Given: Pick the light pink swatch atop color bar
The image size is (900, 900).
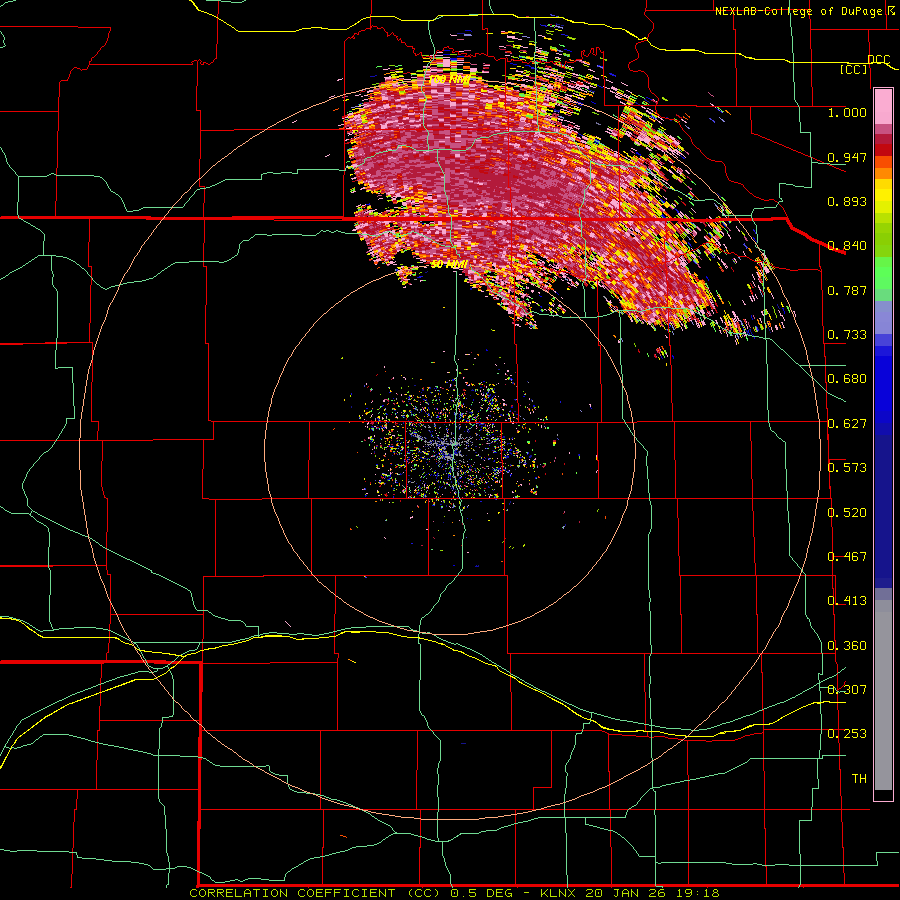Looking at the screenshot, I should tap(883, 106).
